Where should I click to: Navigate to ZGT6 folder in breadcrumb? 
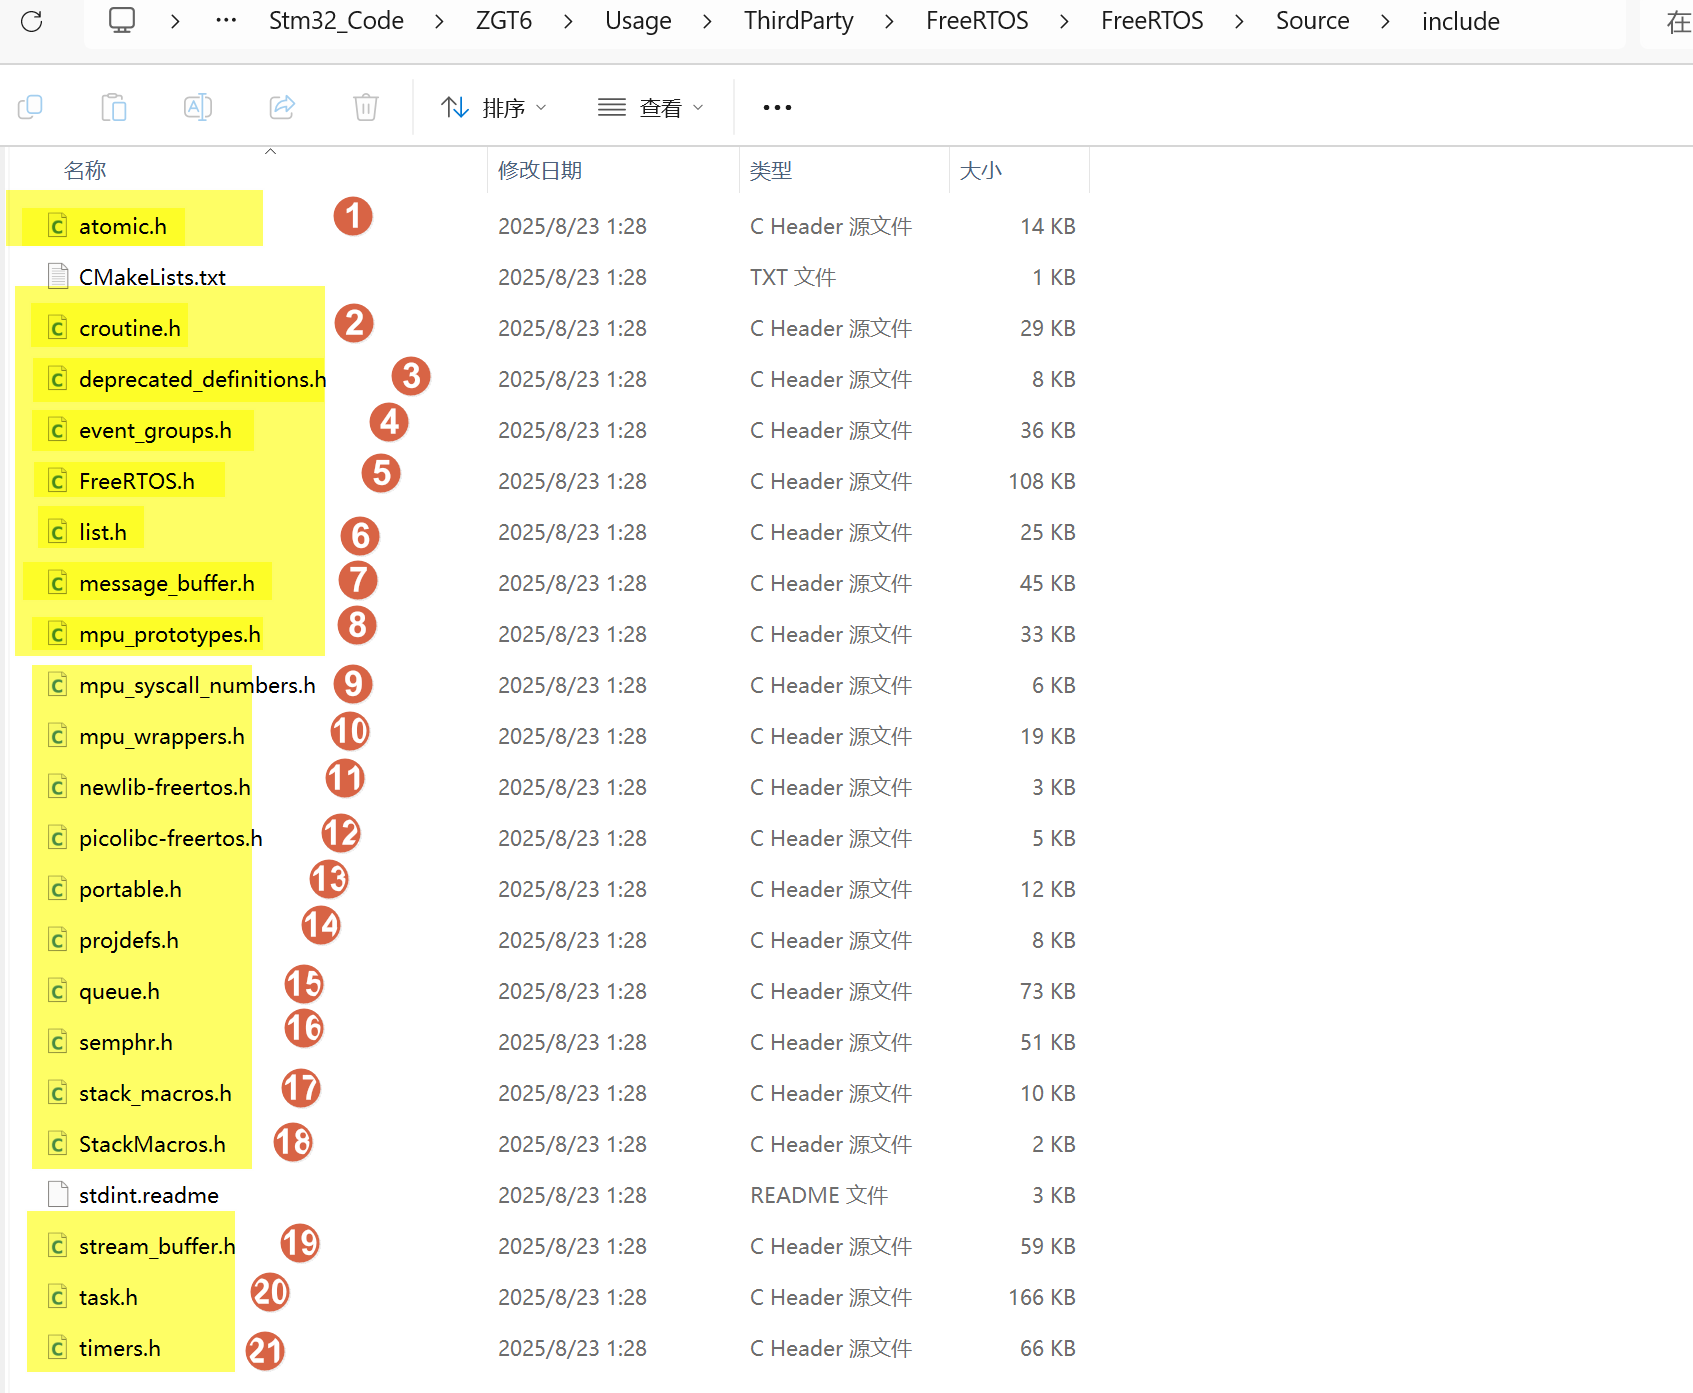pyautogui.click(x=504, y=21)
